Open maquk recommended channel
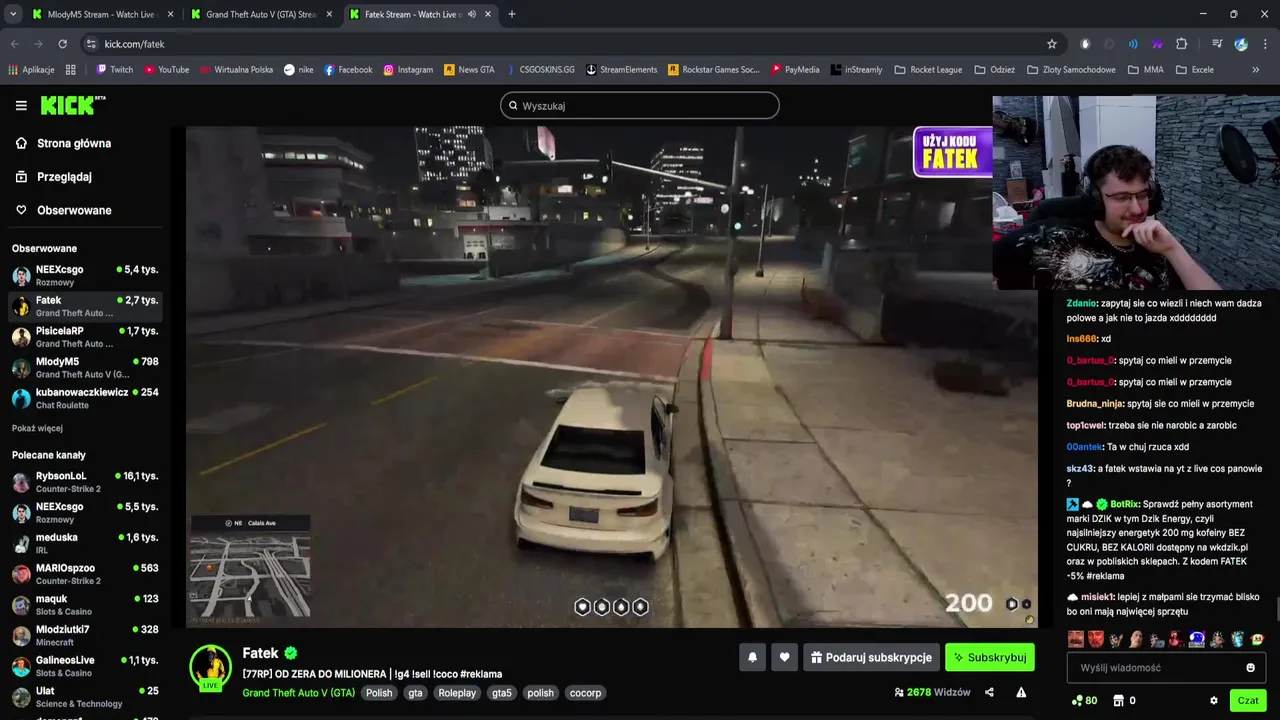Screen dimensions: 1280x720 point(85,604)
